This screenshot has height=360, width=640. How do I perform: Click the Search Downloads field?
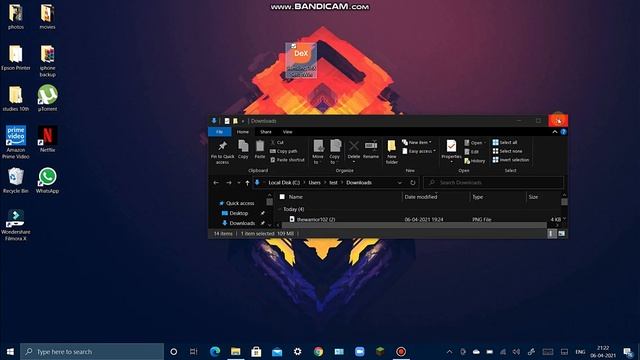(x=493, y=182)
